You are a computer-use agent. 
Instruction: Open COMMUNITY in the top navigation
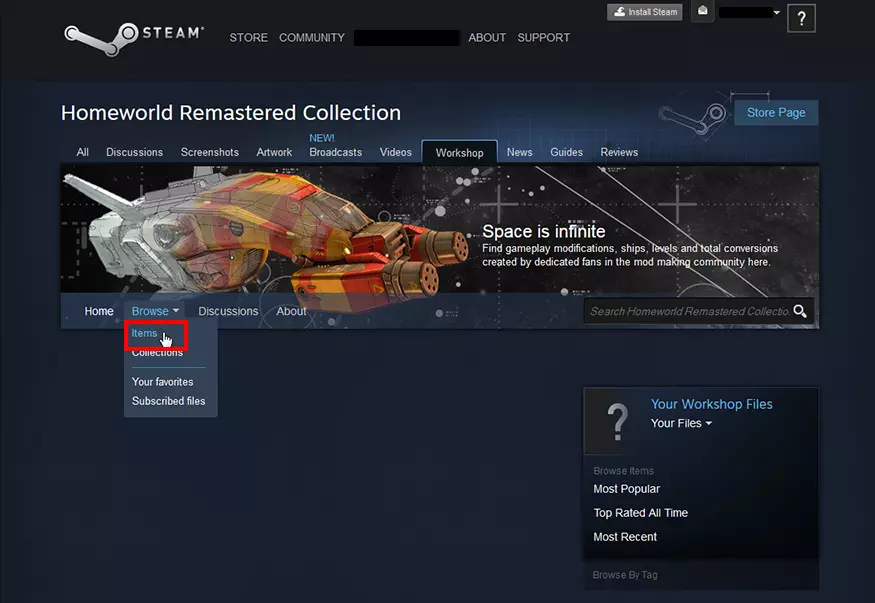click(x=312, y=38)
